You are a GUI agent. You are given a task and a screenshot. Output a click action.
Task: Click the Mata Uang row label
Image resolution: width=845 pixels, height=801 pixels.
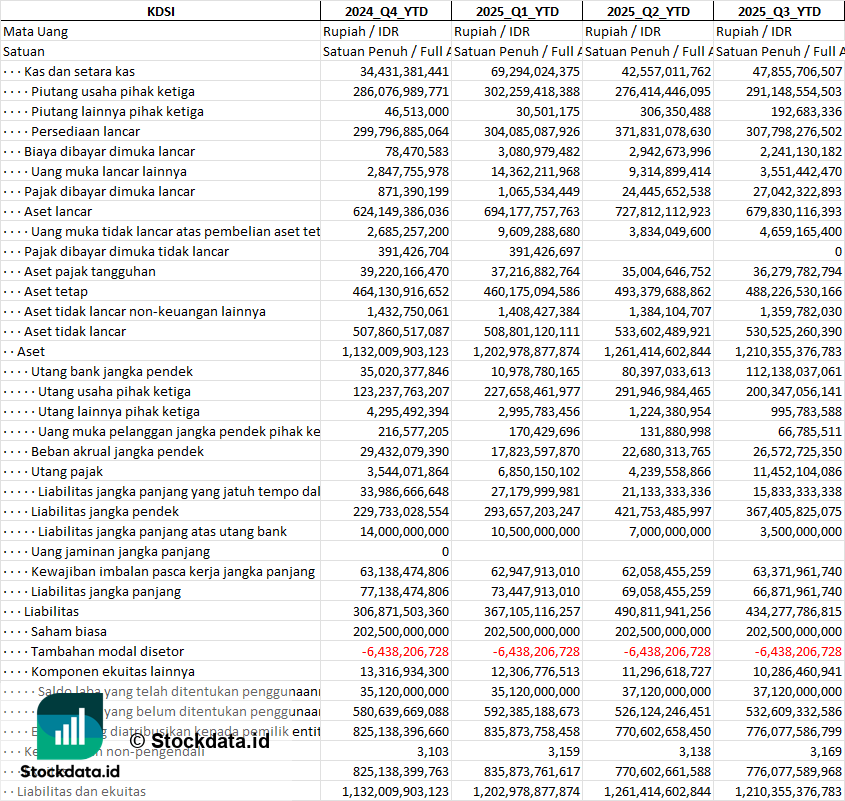click(x=36, y=31)
